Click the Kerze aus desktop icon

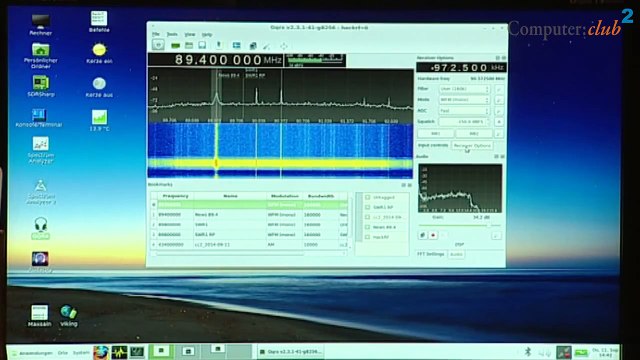click(99, 87)
